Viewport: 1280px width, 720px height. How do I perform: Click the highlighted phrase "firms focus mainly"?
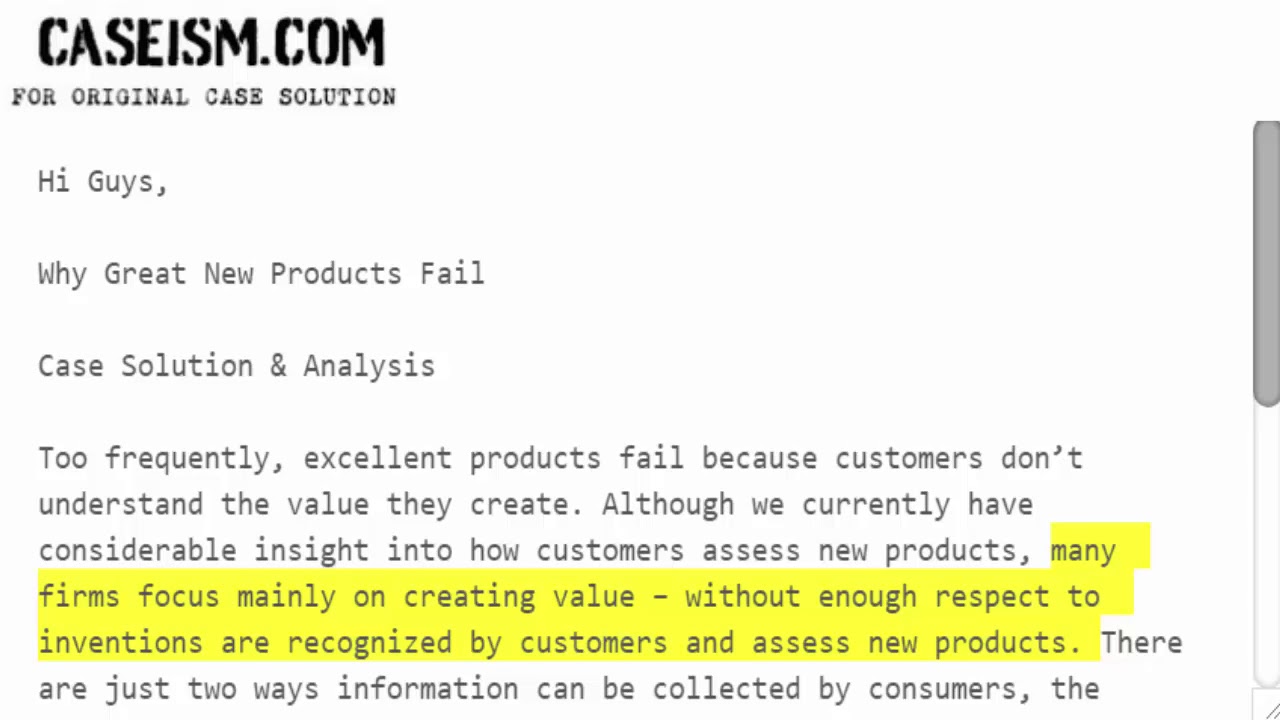(x=187, y=596)
